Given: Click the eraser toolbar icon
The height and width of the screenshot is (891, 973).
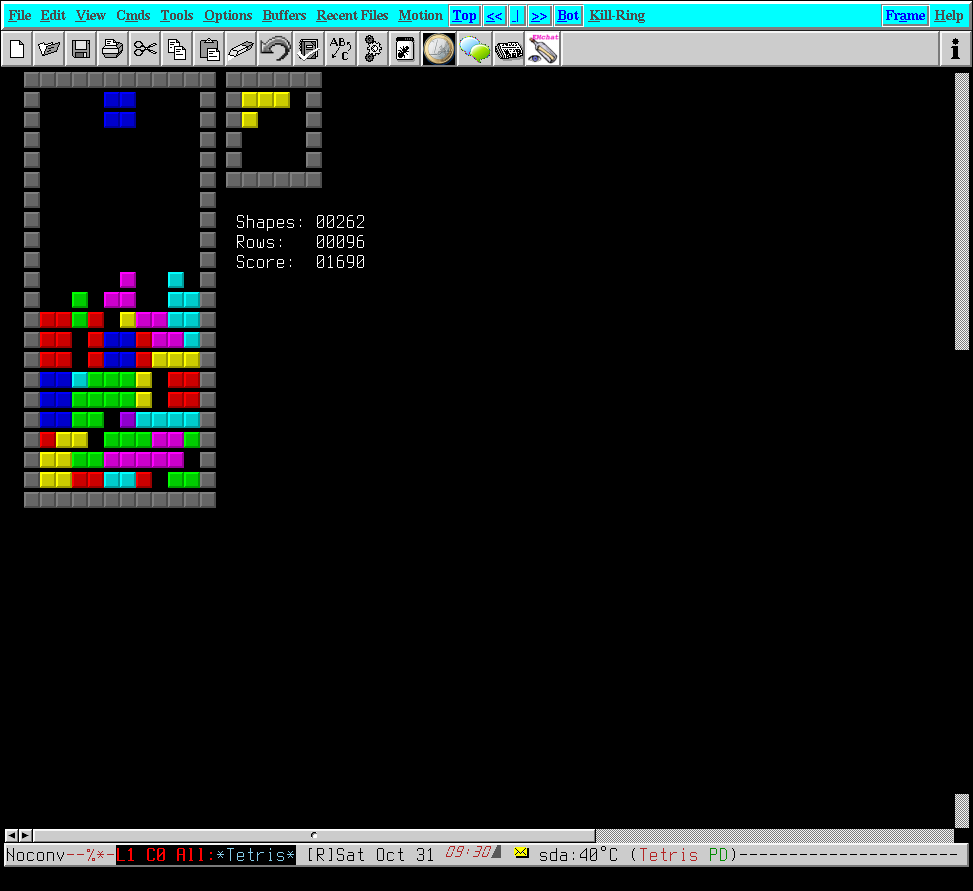Looking at the screenshot, I should pyautogui.click(x=241, y=49).
